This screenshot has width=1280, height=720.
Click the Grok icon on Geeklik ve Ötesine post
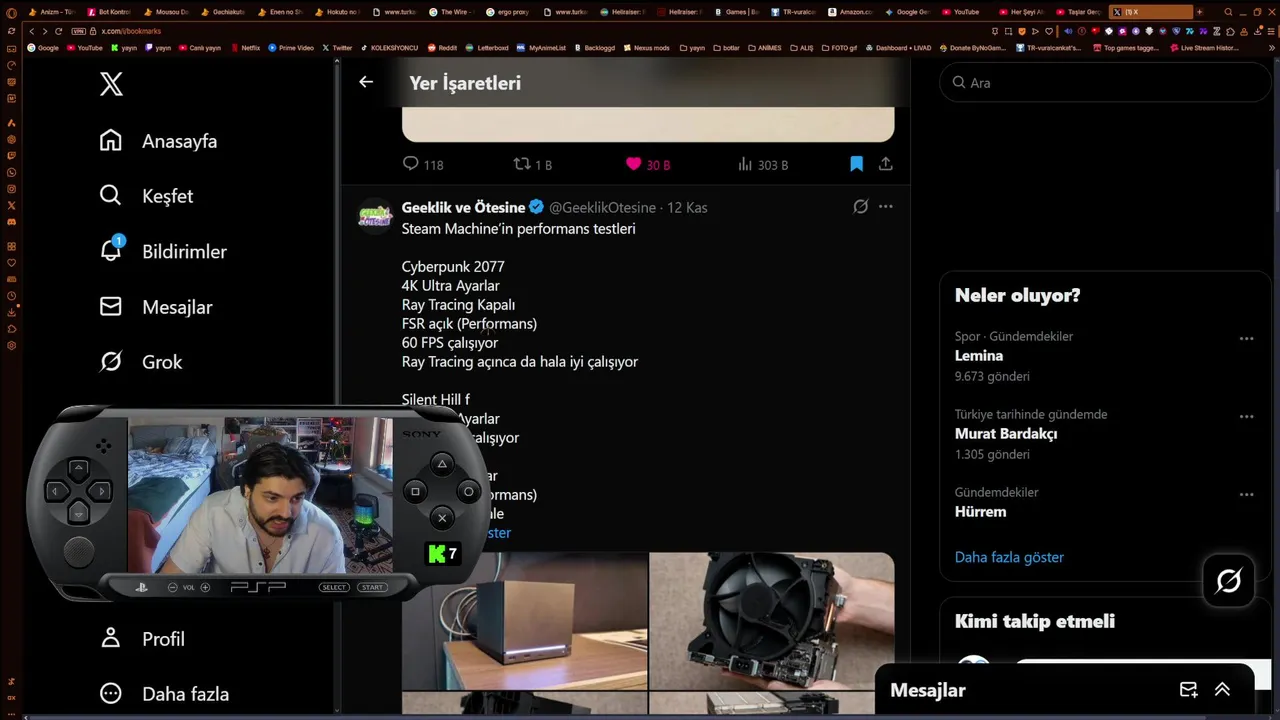(860, 207)
